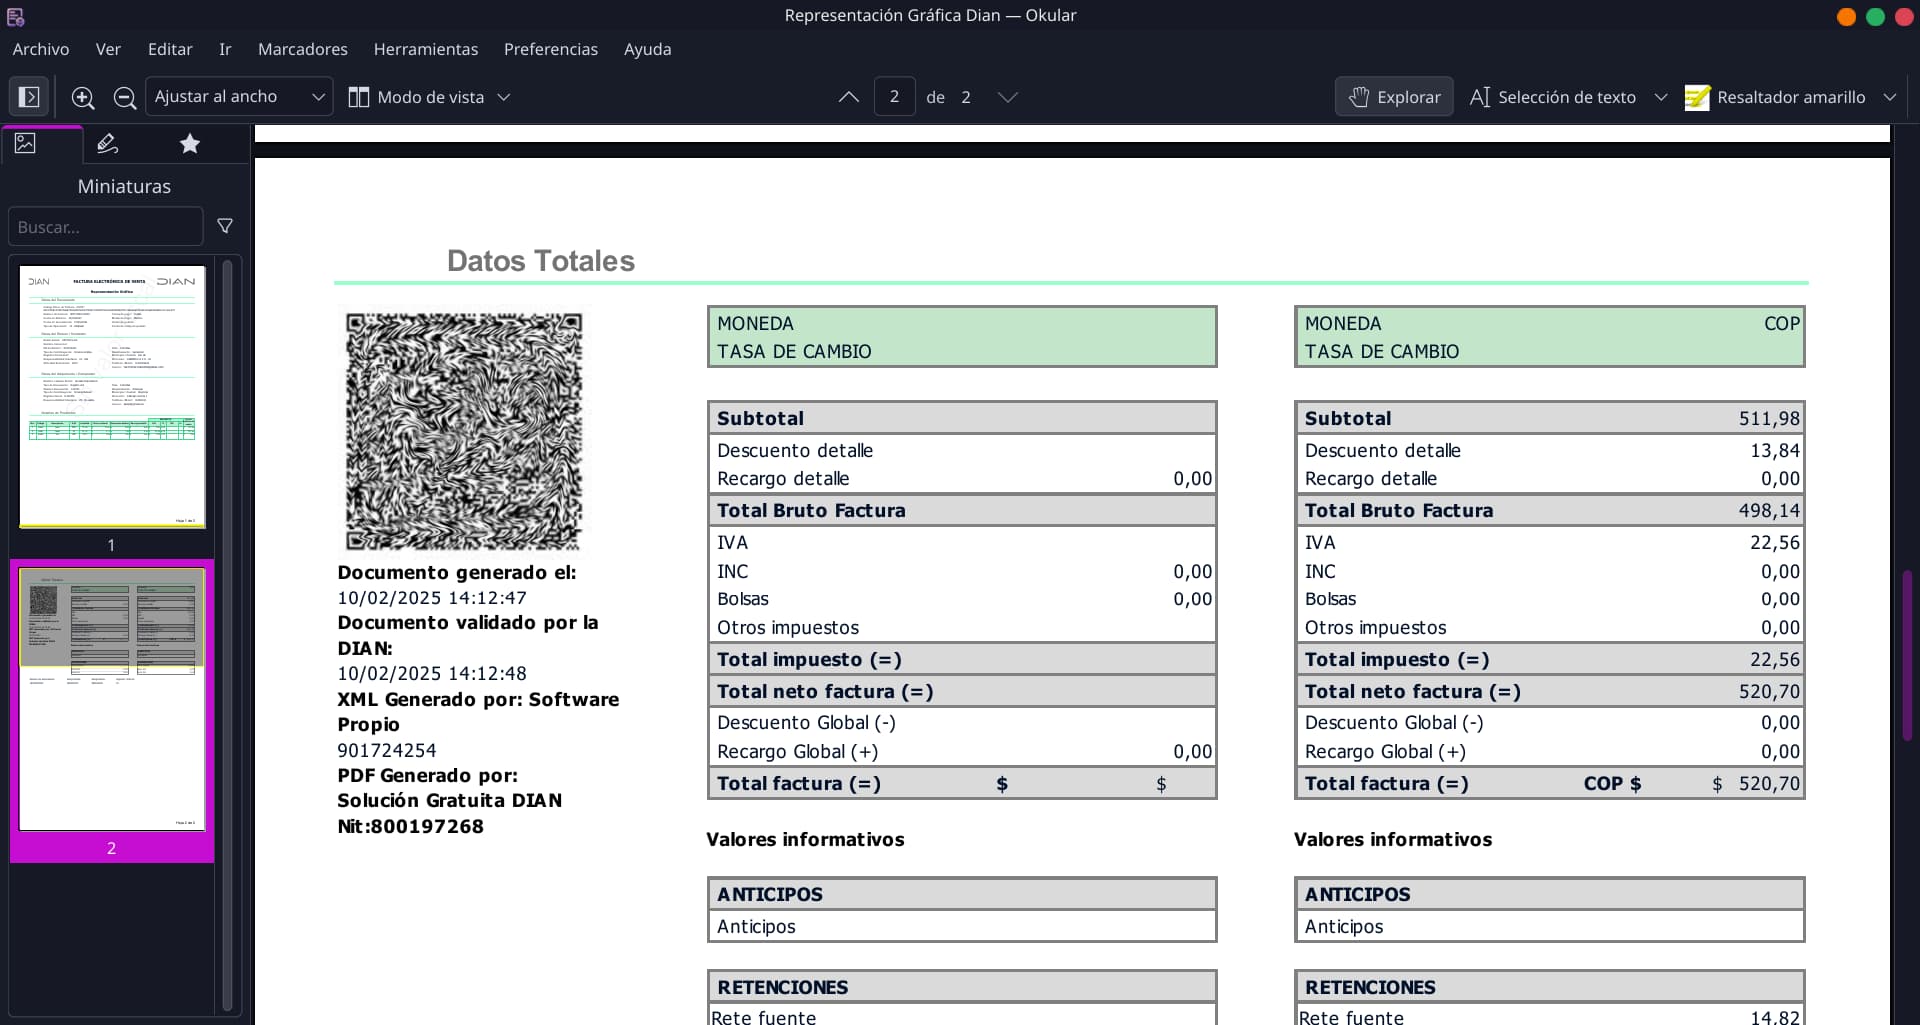This screenshot has width=1920, height=1025.
Task: Expand the text selection tool options arrow
Action: [x=1661, y=97]
